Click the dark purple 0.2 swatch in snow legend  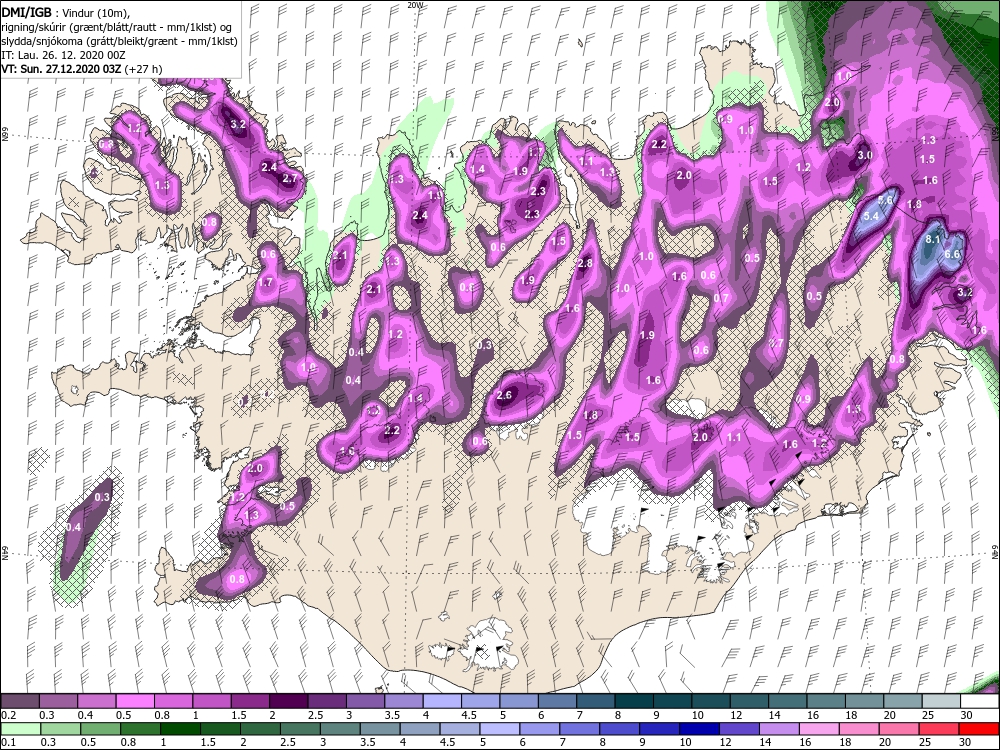[x=20, y=701]
